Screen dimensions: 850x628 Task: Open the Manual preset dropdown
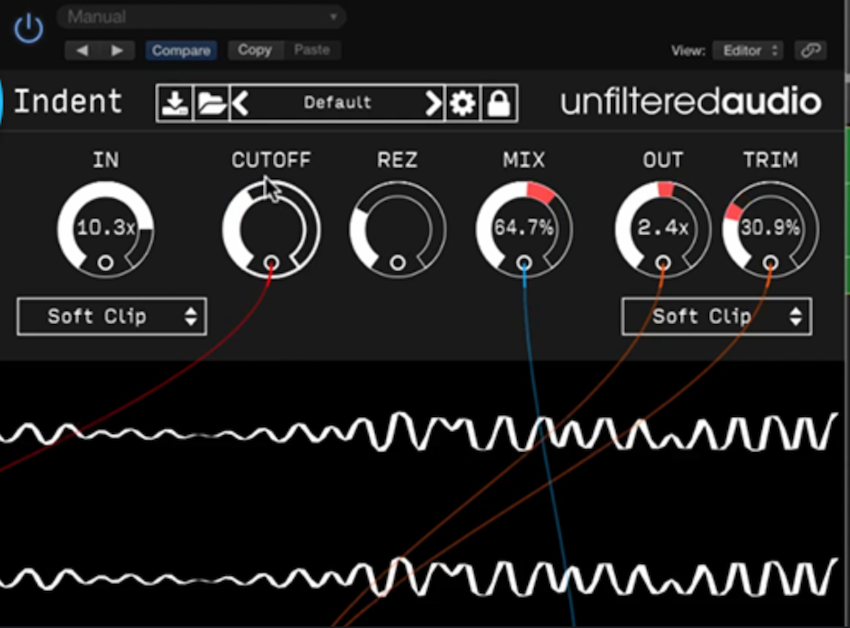pos(201,17)
